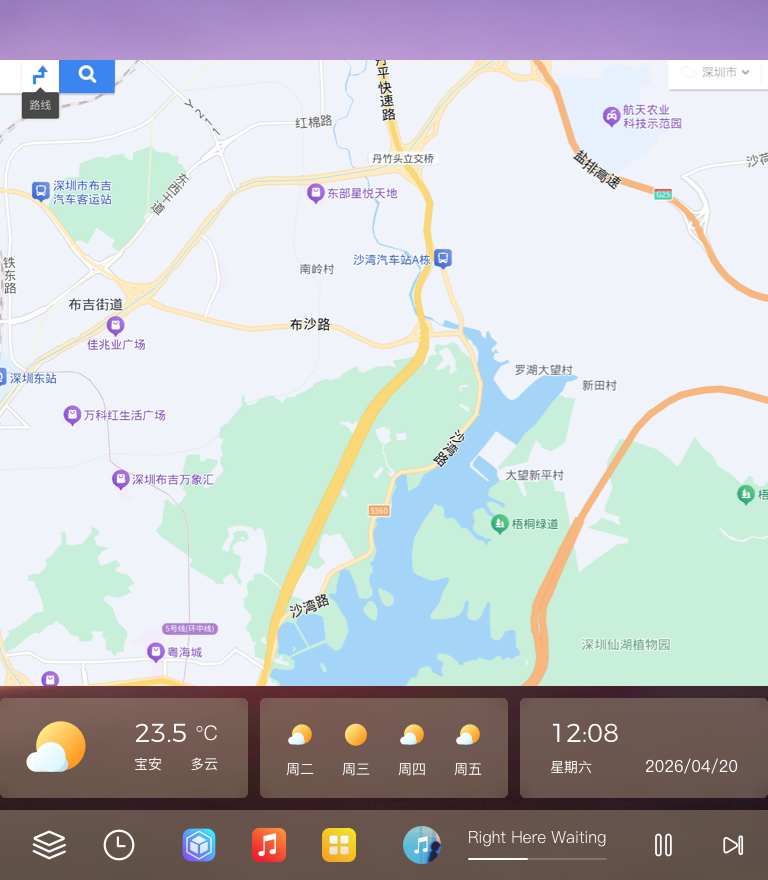Select the 深圳市布吉汽车客运站 bus station marker
This screenshot has width=768, height=880.
point(40,191)
